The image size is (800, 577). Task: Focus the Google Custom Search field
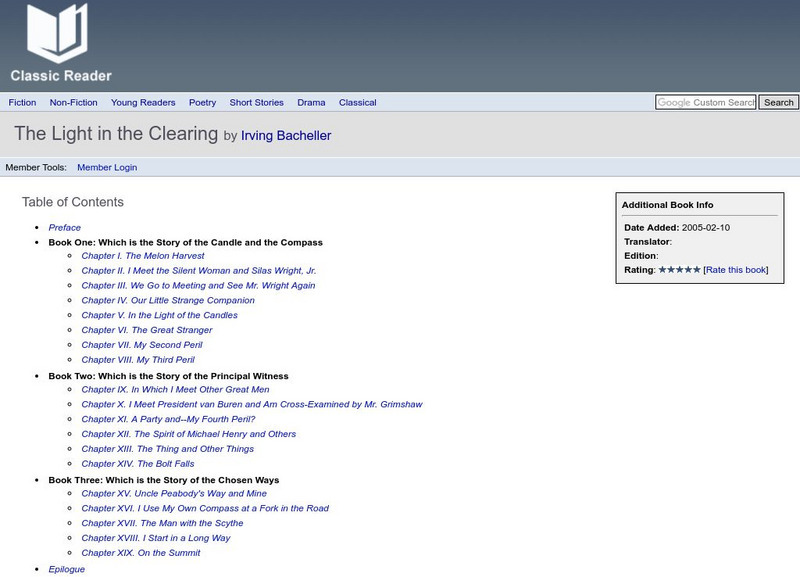pyautogui.click(x=706, y=102)
